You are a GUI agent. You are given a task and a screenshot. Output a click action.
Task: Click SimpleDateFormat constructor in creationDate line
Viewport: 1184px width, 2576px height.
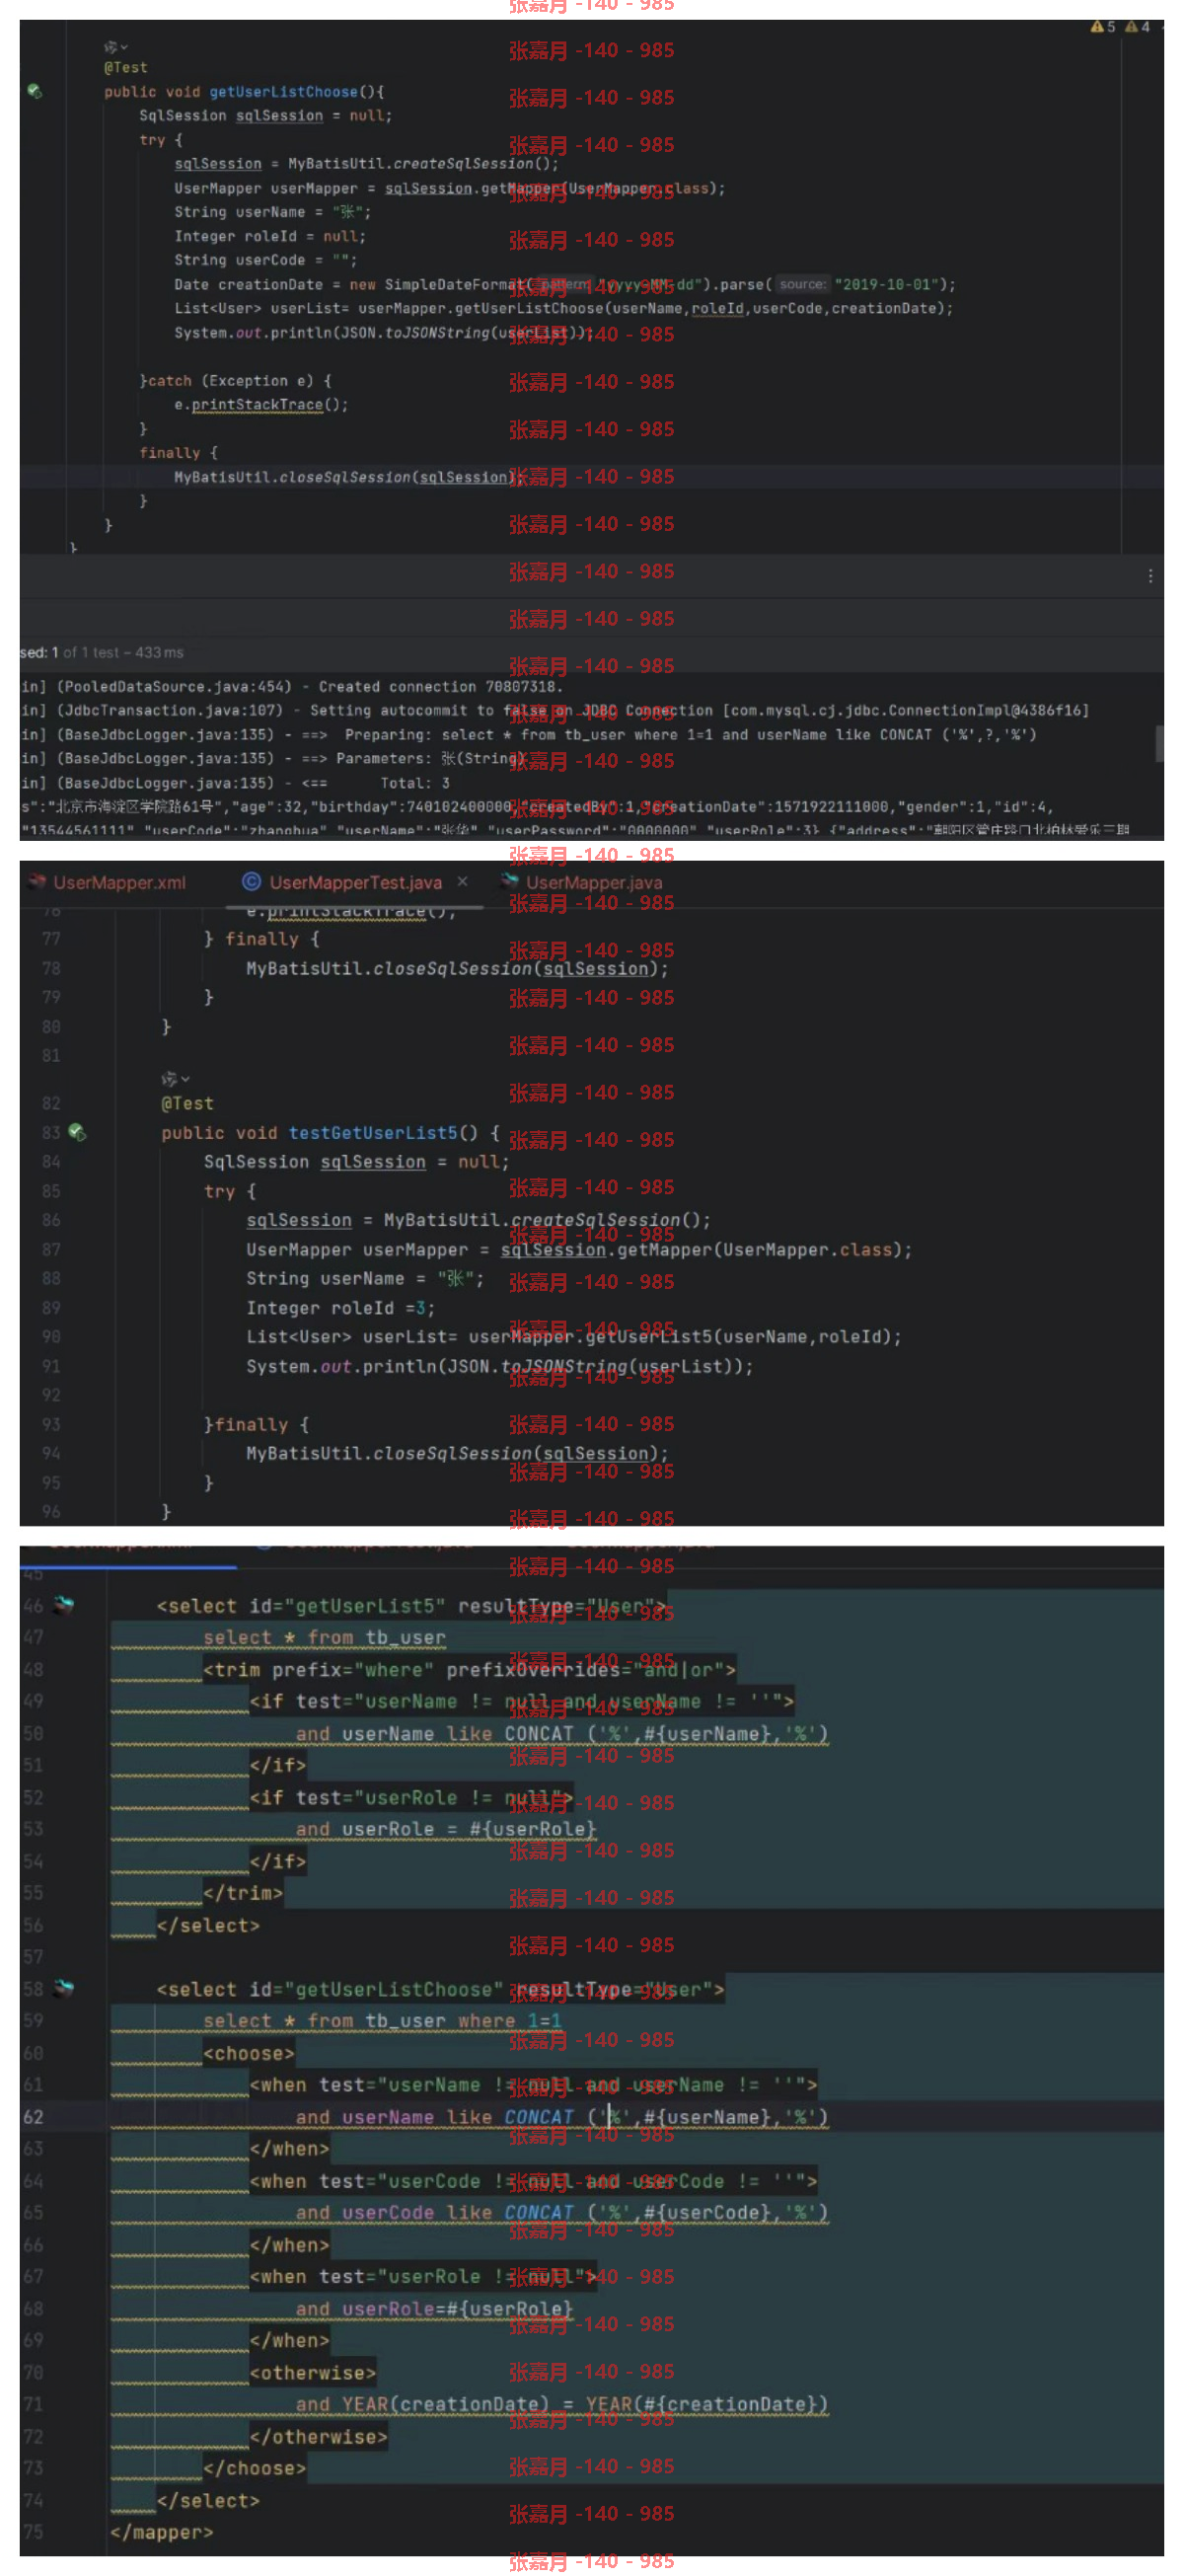tap(455, 285)
